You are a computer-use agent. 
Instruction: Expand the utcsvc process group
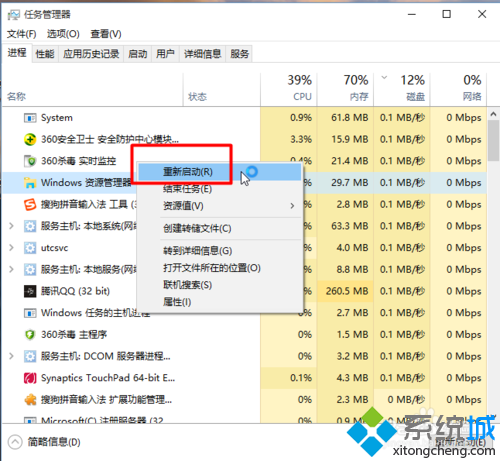pyautogui.click(x=11, y=248)
